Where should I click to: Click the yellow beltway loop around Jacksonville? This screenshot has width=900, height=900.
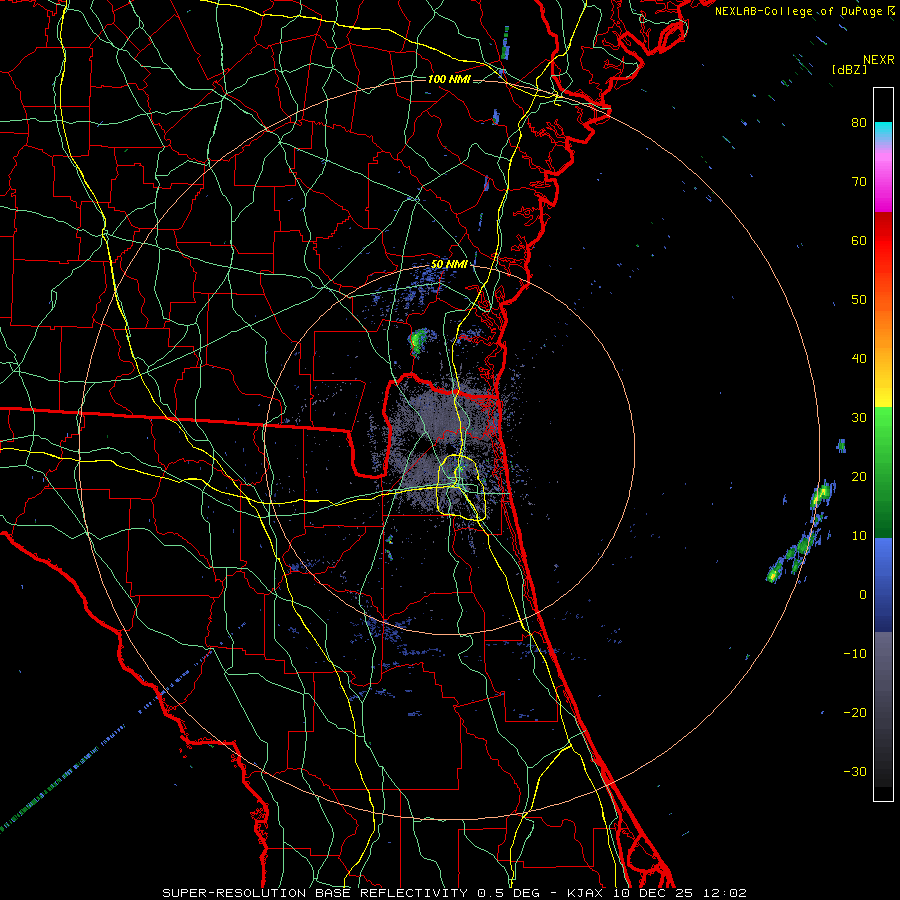click(461, 487)
